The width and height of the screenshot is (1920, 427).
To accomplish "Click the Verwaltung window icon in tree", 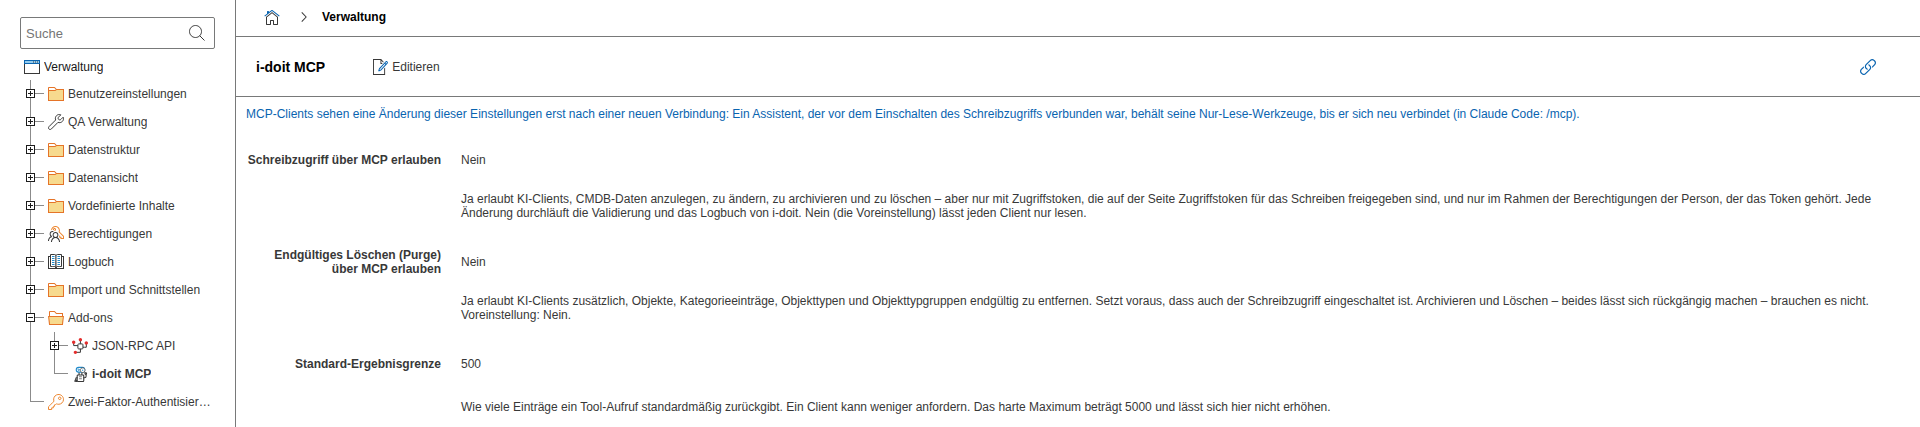I will [32, 67].
